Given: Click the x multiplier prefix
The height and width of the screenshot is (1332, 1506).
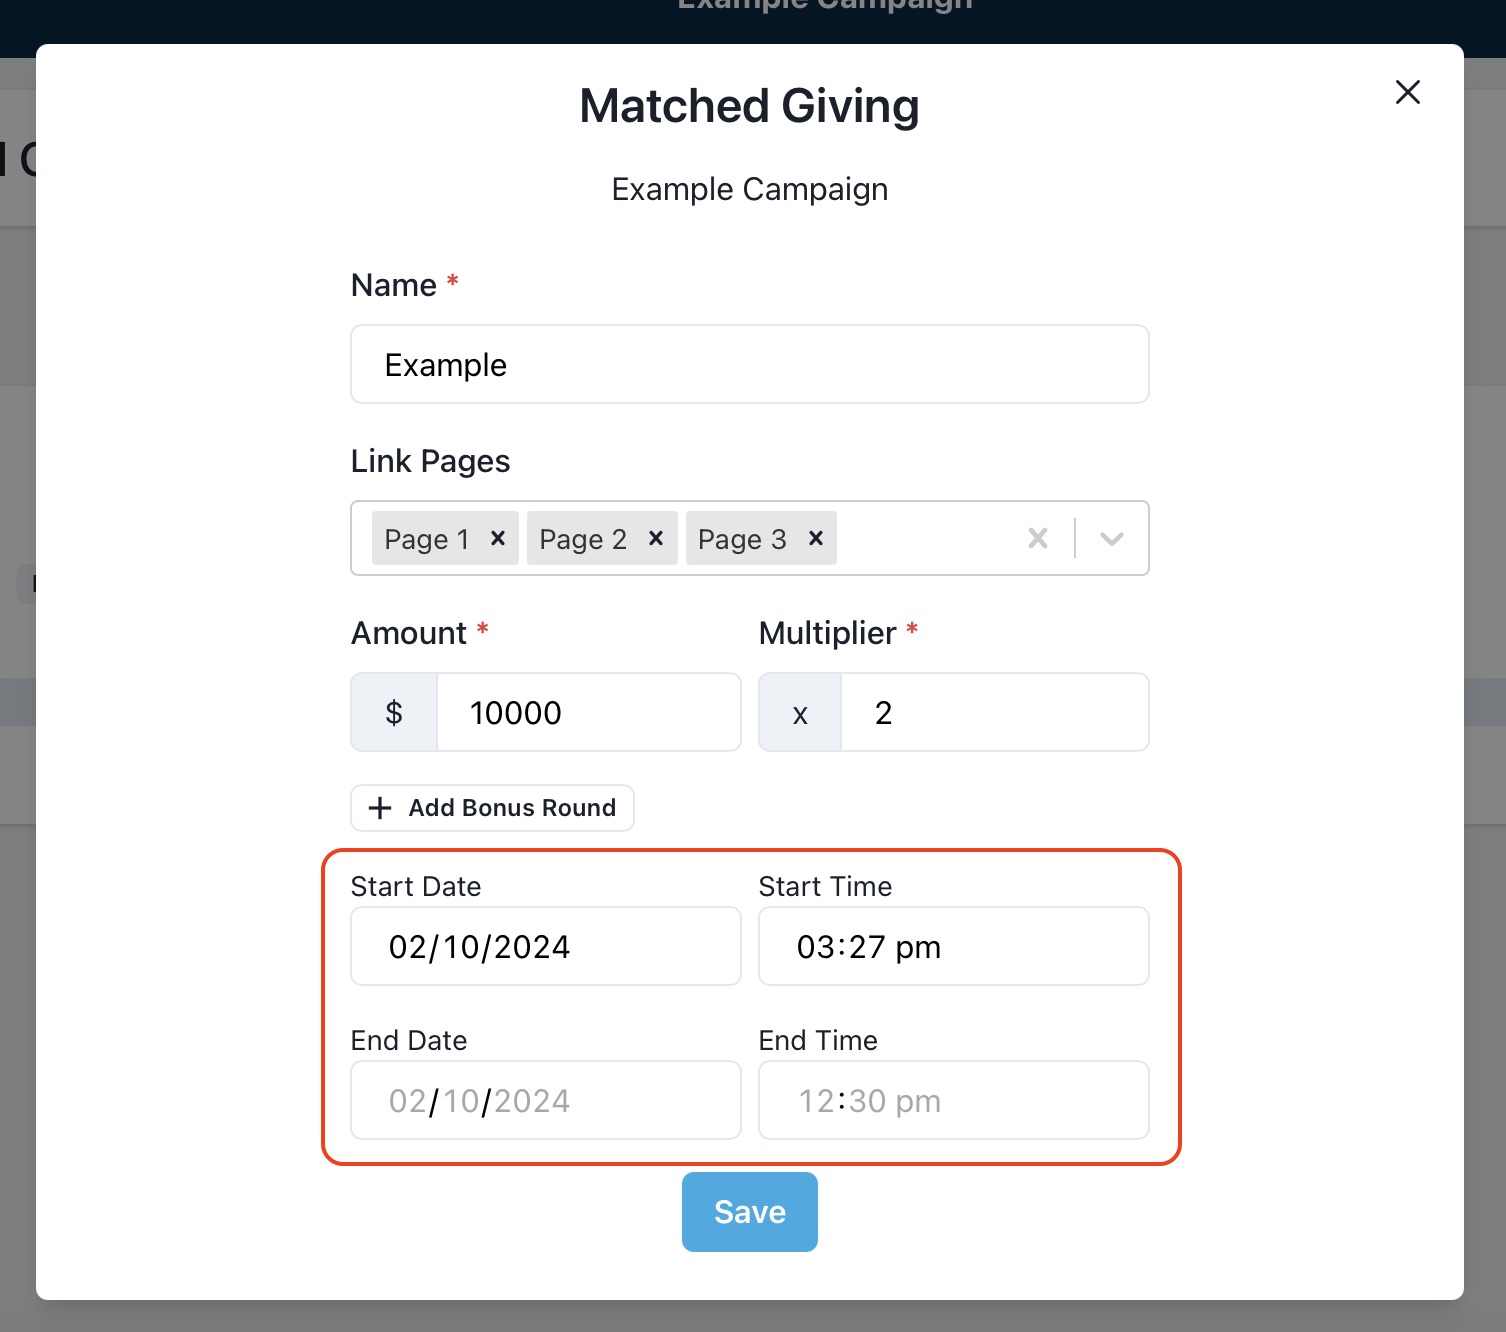Looking at the screenshot, I should pos(800,712).
